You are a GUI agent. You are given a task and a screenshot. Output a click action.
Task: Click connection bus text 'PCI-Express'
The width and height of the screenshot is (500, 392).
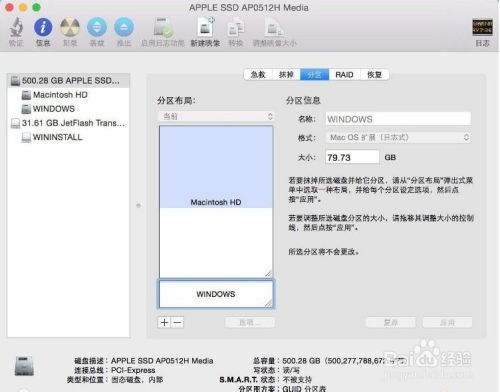(133, 370)
